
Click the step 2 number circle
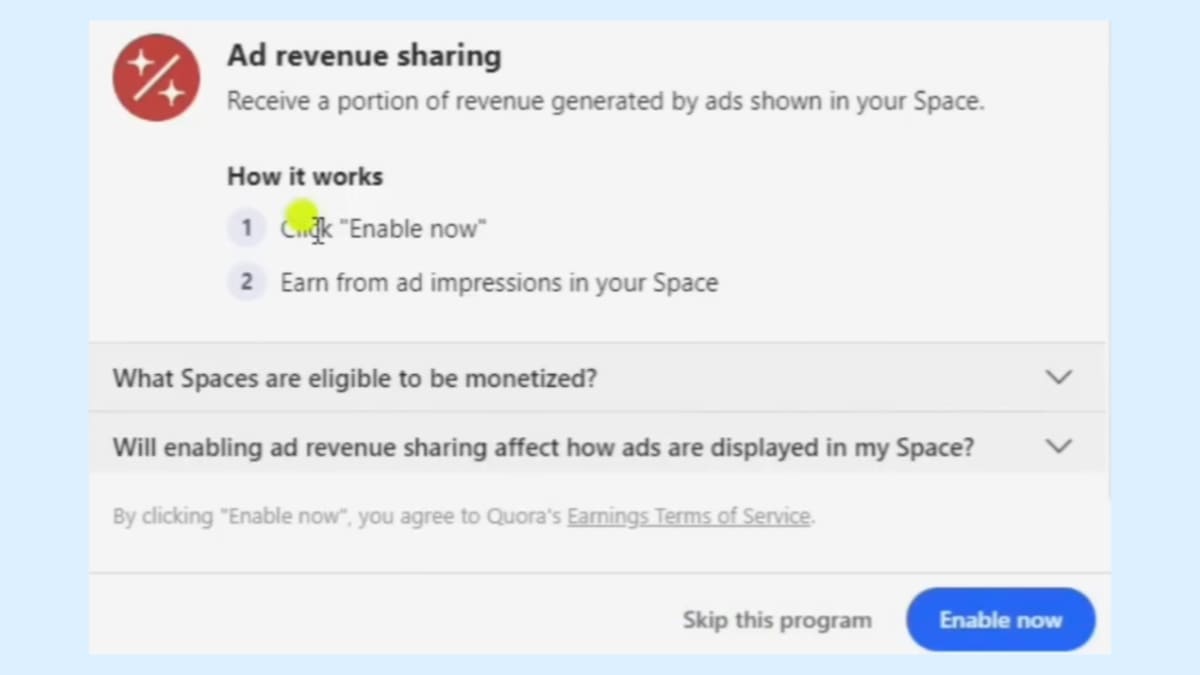(x=246, y=282)
